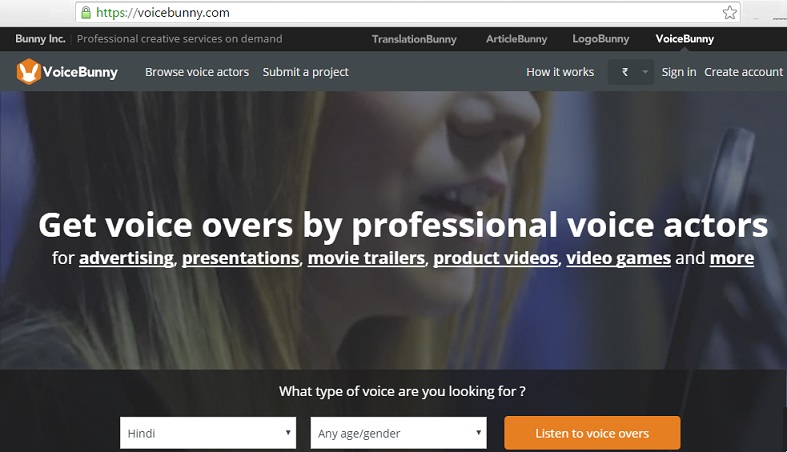787x452 pixels.
Task: Open How it works page
Action: (560, 72)
